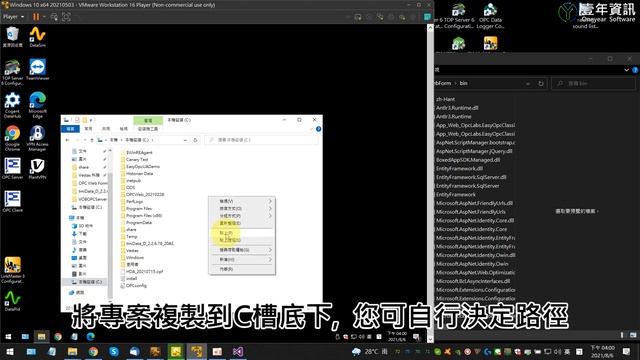This screenshot has height=360, width=640.
Task: Open the quick access toolbar dropdown arrow
Action: (91, 120)
